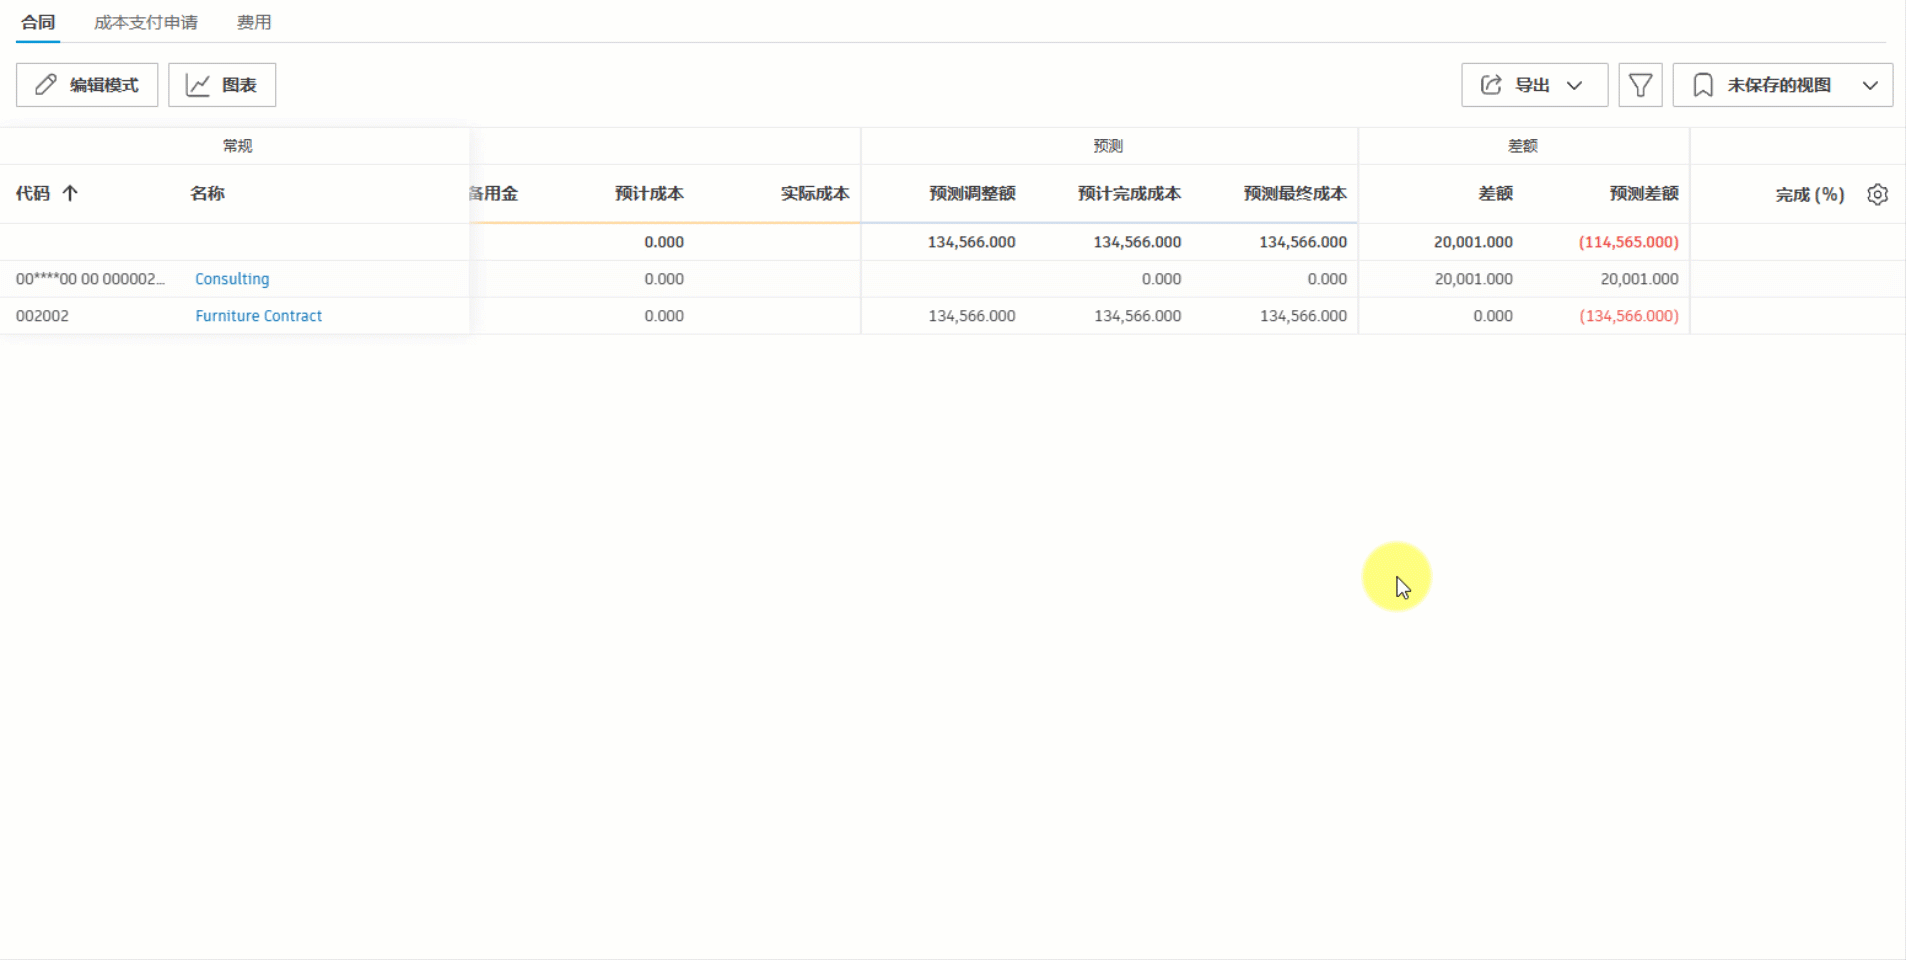Expand the 导出 dropdown chevron

[x=1575, y=85]
